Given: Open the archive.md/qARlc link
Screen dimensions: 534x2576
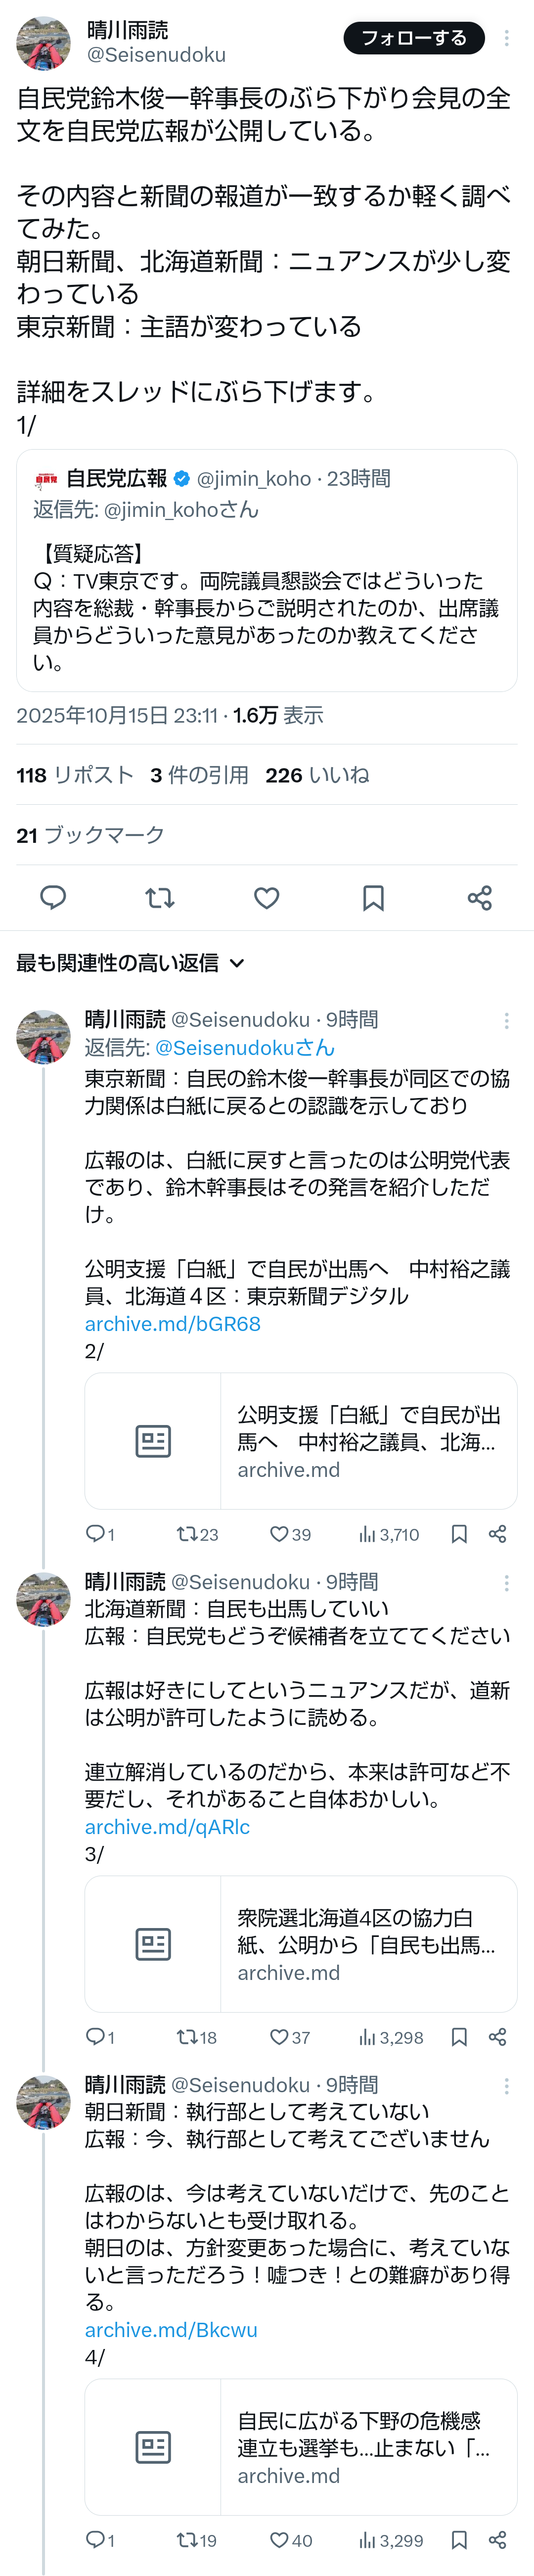Looking at the screenshot, I should (x=167, y=1827).
